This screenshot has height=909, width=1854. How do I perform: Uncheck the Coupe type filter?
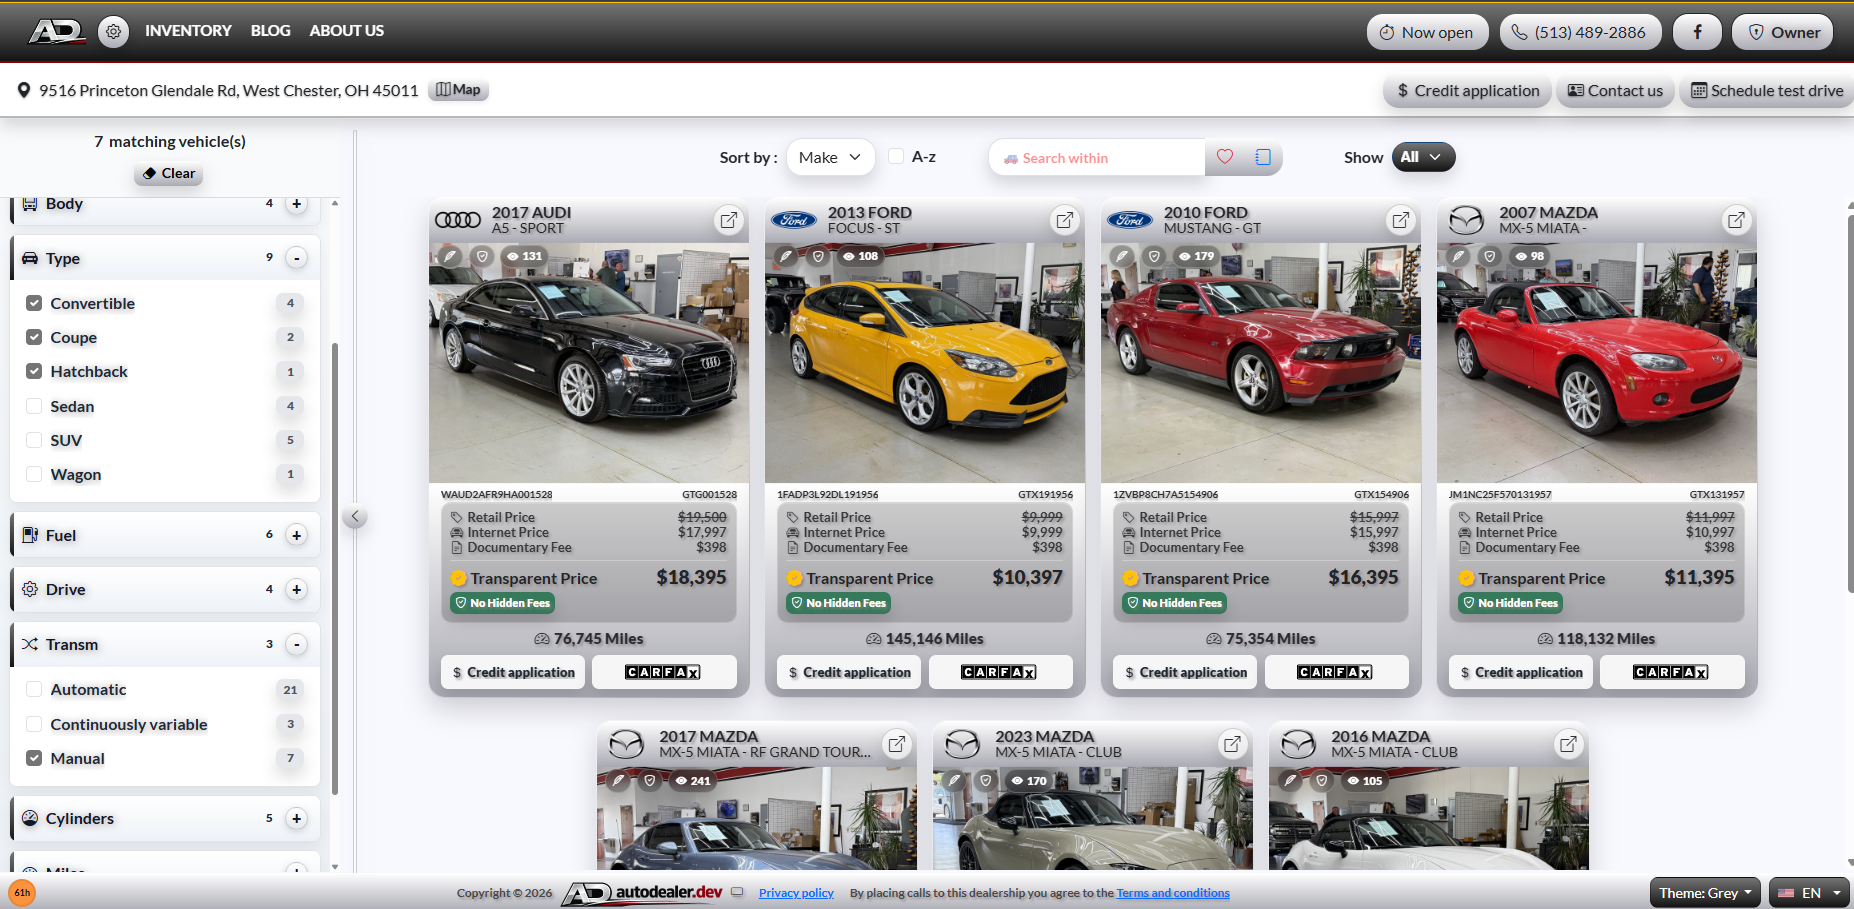(34, 337)
